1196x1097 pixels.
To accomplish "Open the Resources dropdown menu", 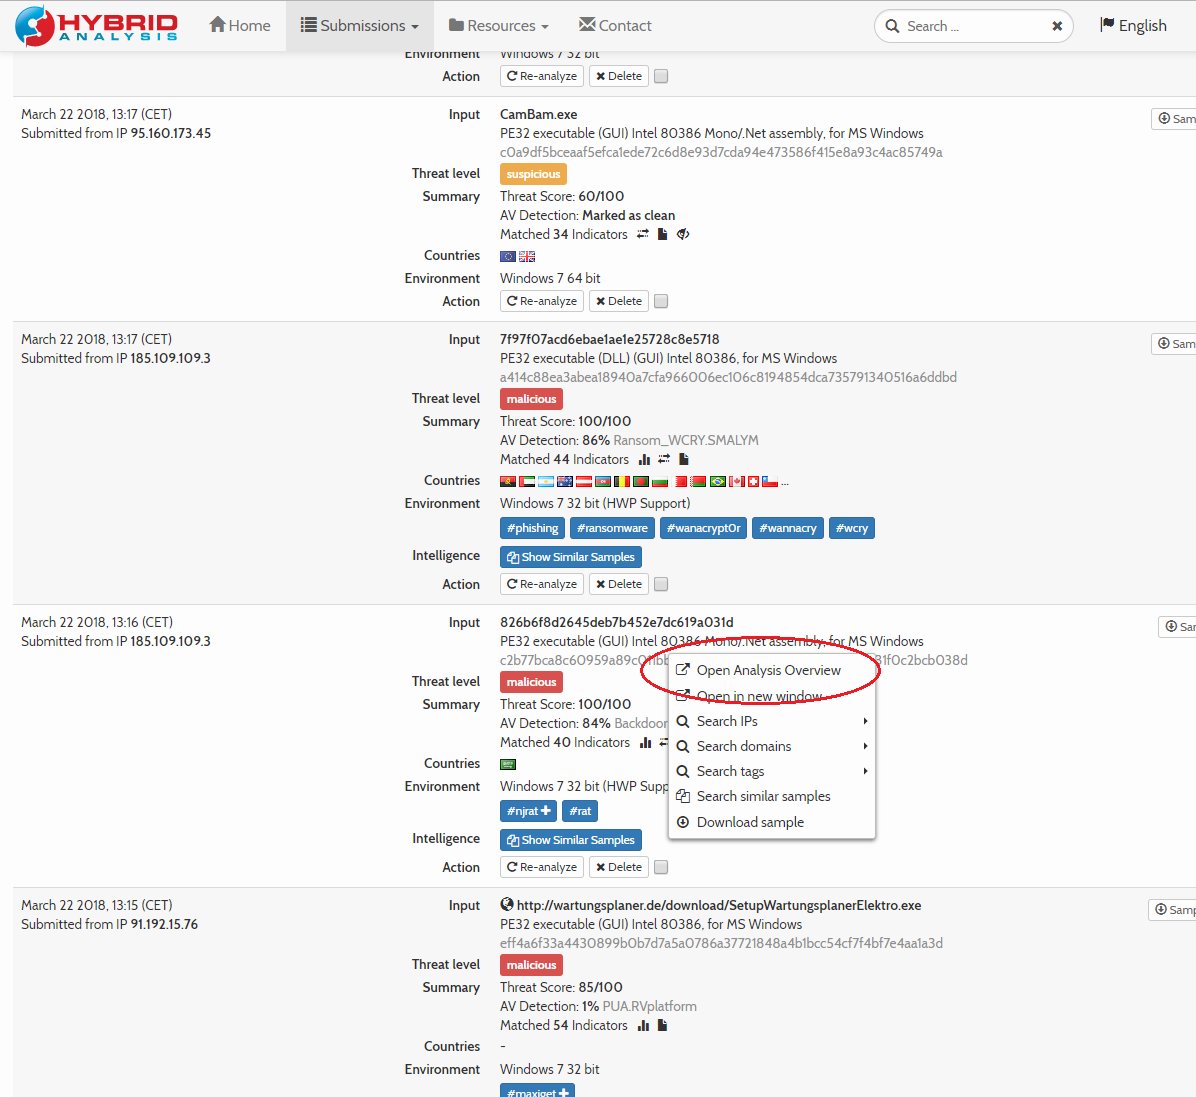I will 498,25.
